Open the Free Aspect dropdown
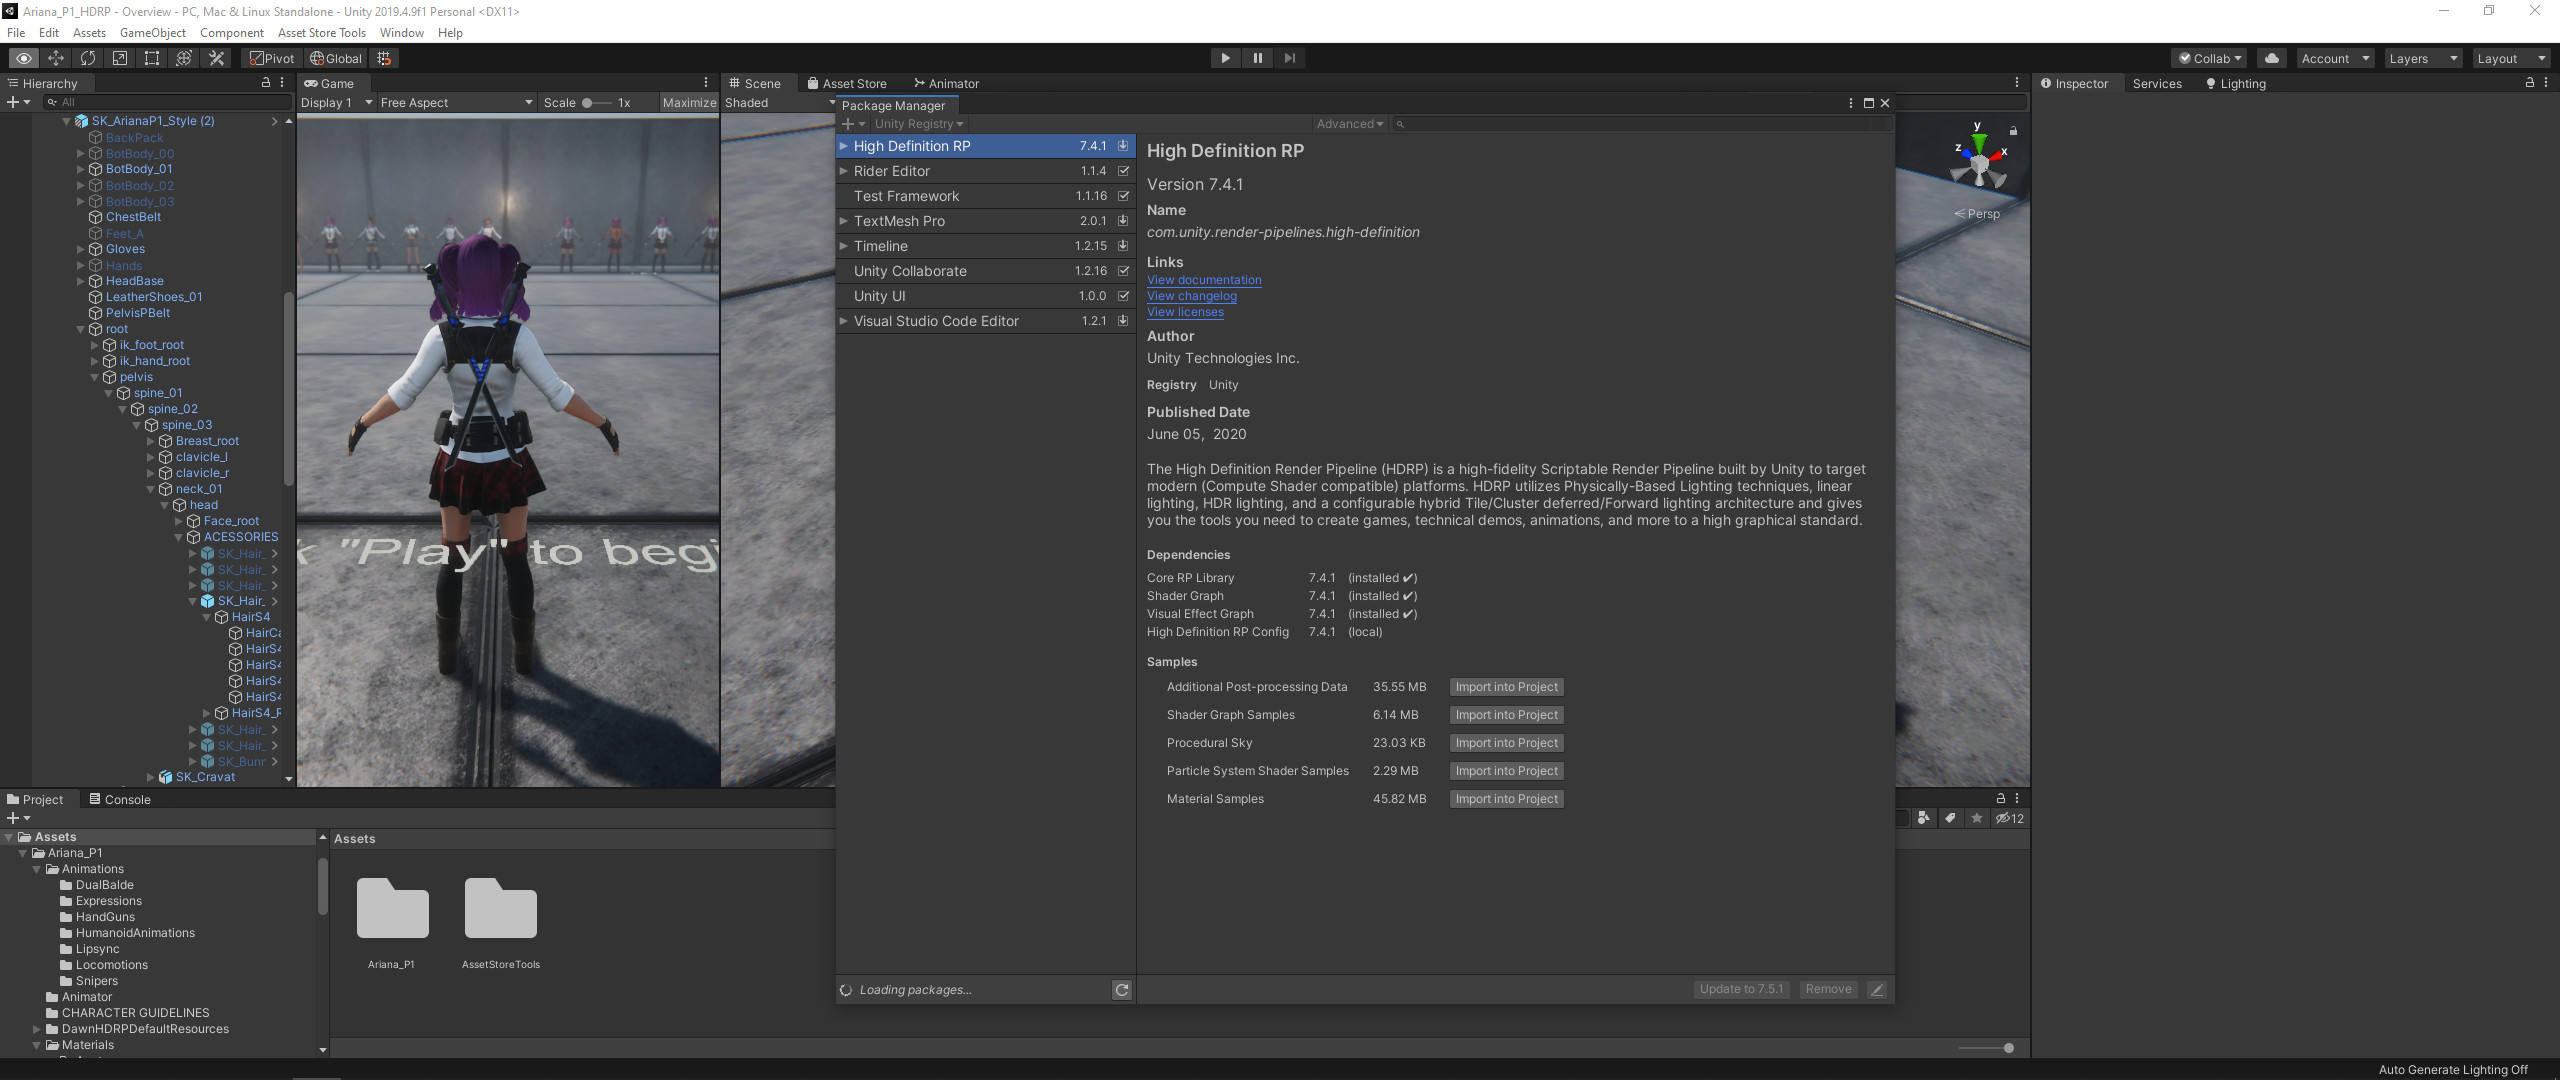The height and width of the screenshot is (1080, 2560). pos(457,103)
